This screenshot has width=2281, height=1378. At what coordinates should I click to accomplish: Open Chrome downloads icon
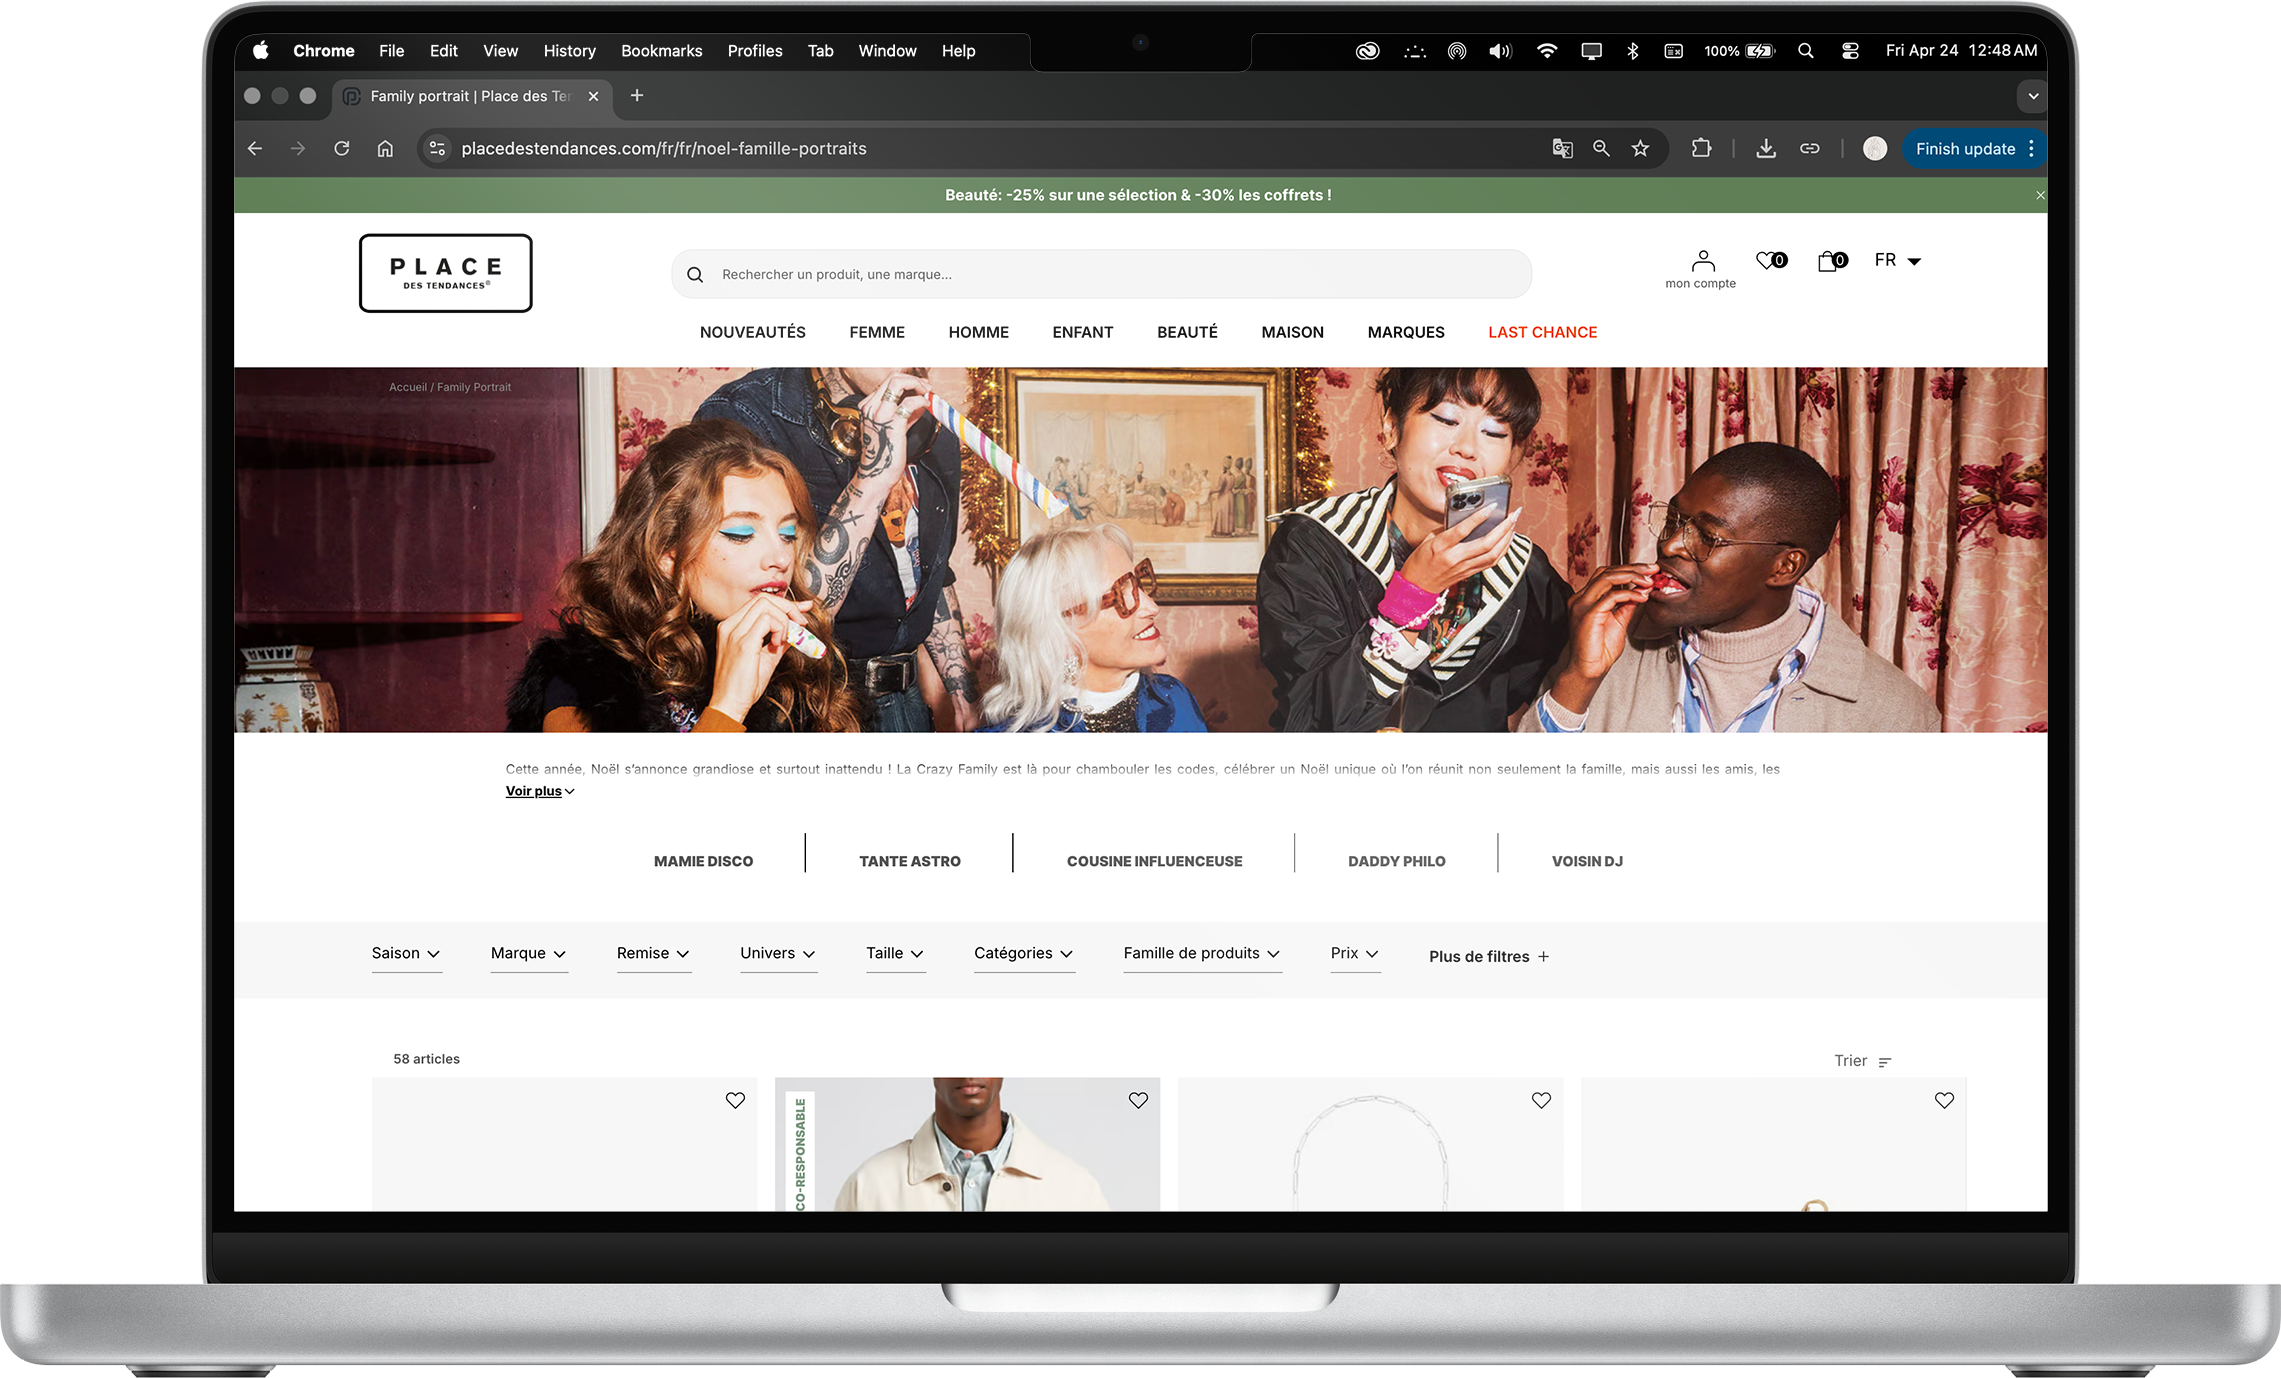pos(1766,149)
